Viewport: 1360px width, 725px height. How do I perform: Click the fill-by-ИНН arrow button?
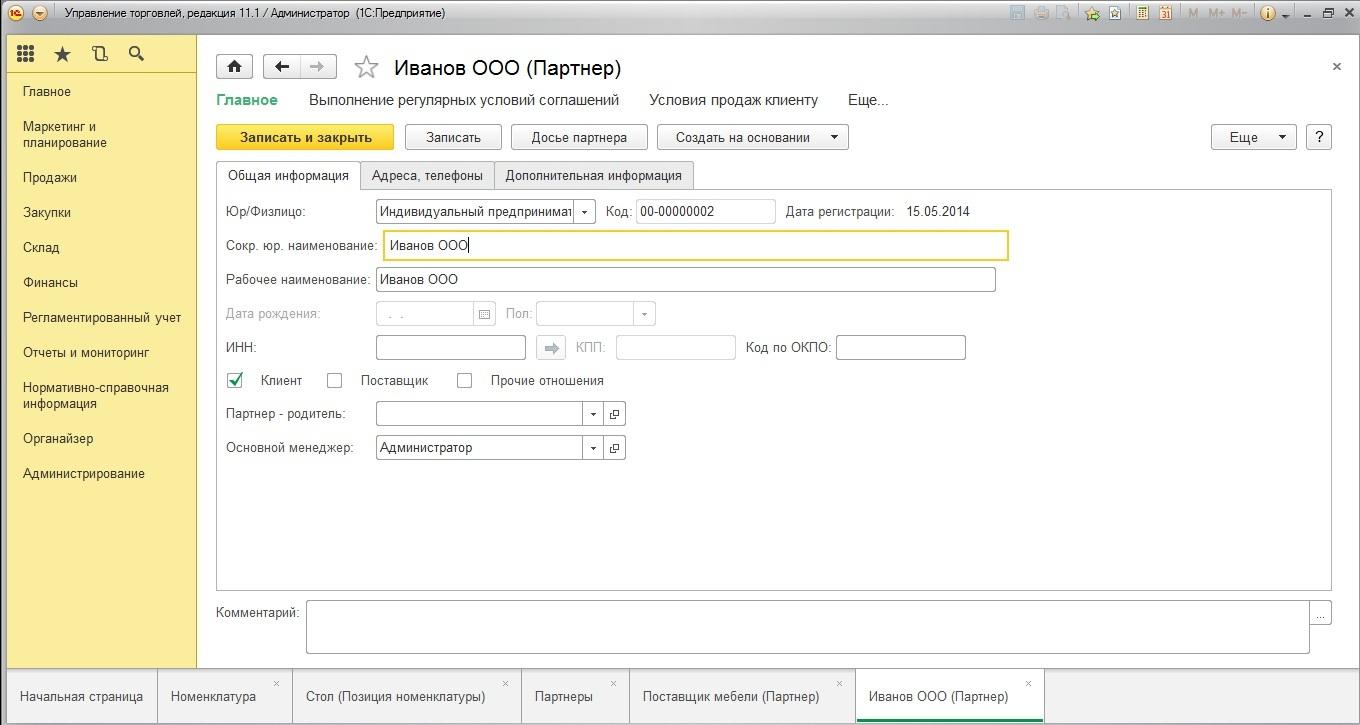[551, 348]
